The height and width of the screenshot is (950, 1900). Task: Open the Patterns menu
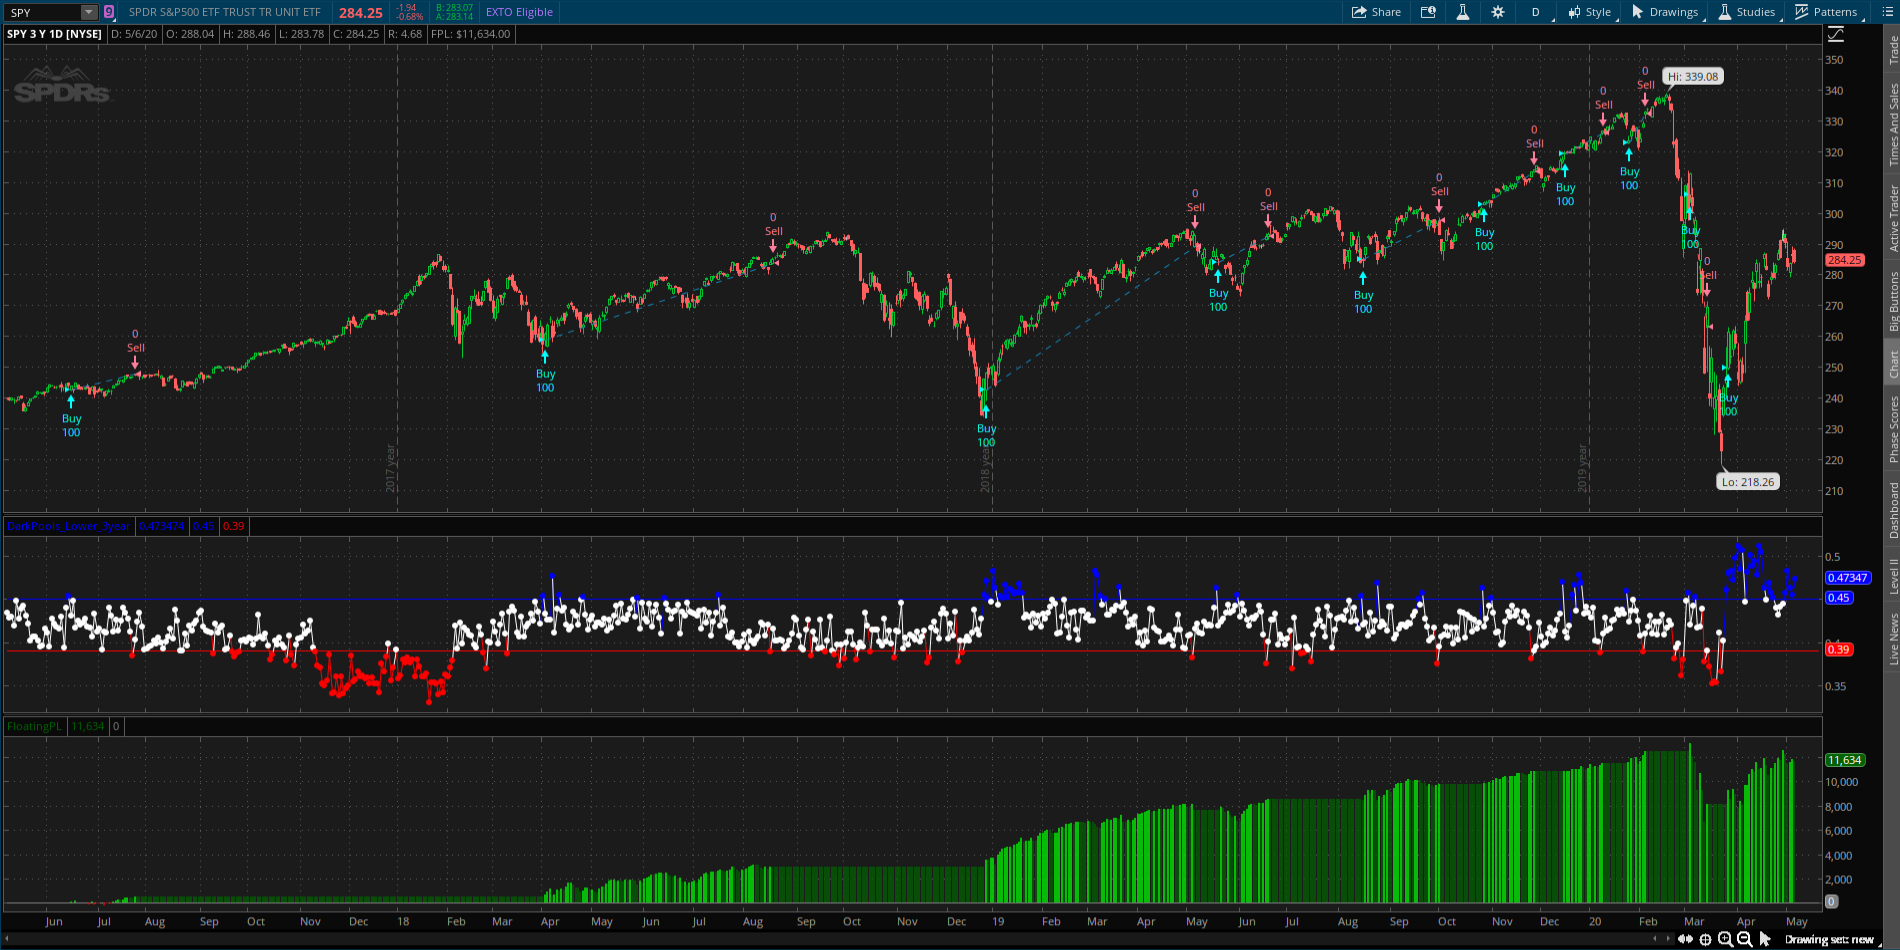tap(1826, 12)
